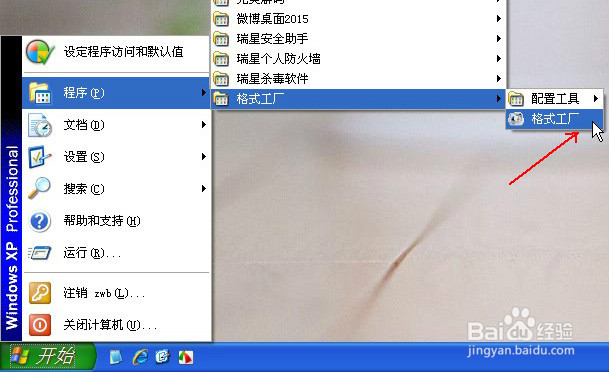
Task: Click the Help and Support question-mark icon
Action: point(40,221)
